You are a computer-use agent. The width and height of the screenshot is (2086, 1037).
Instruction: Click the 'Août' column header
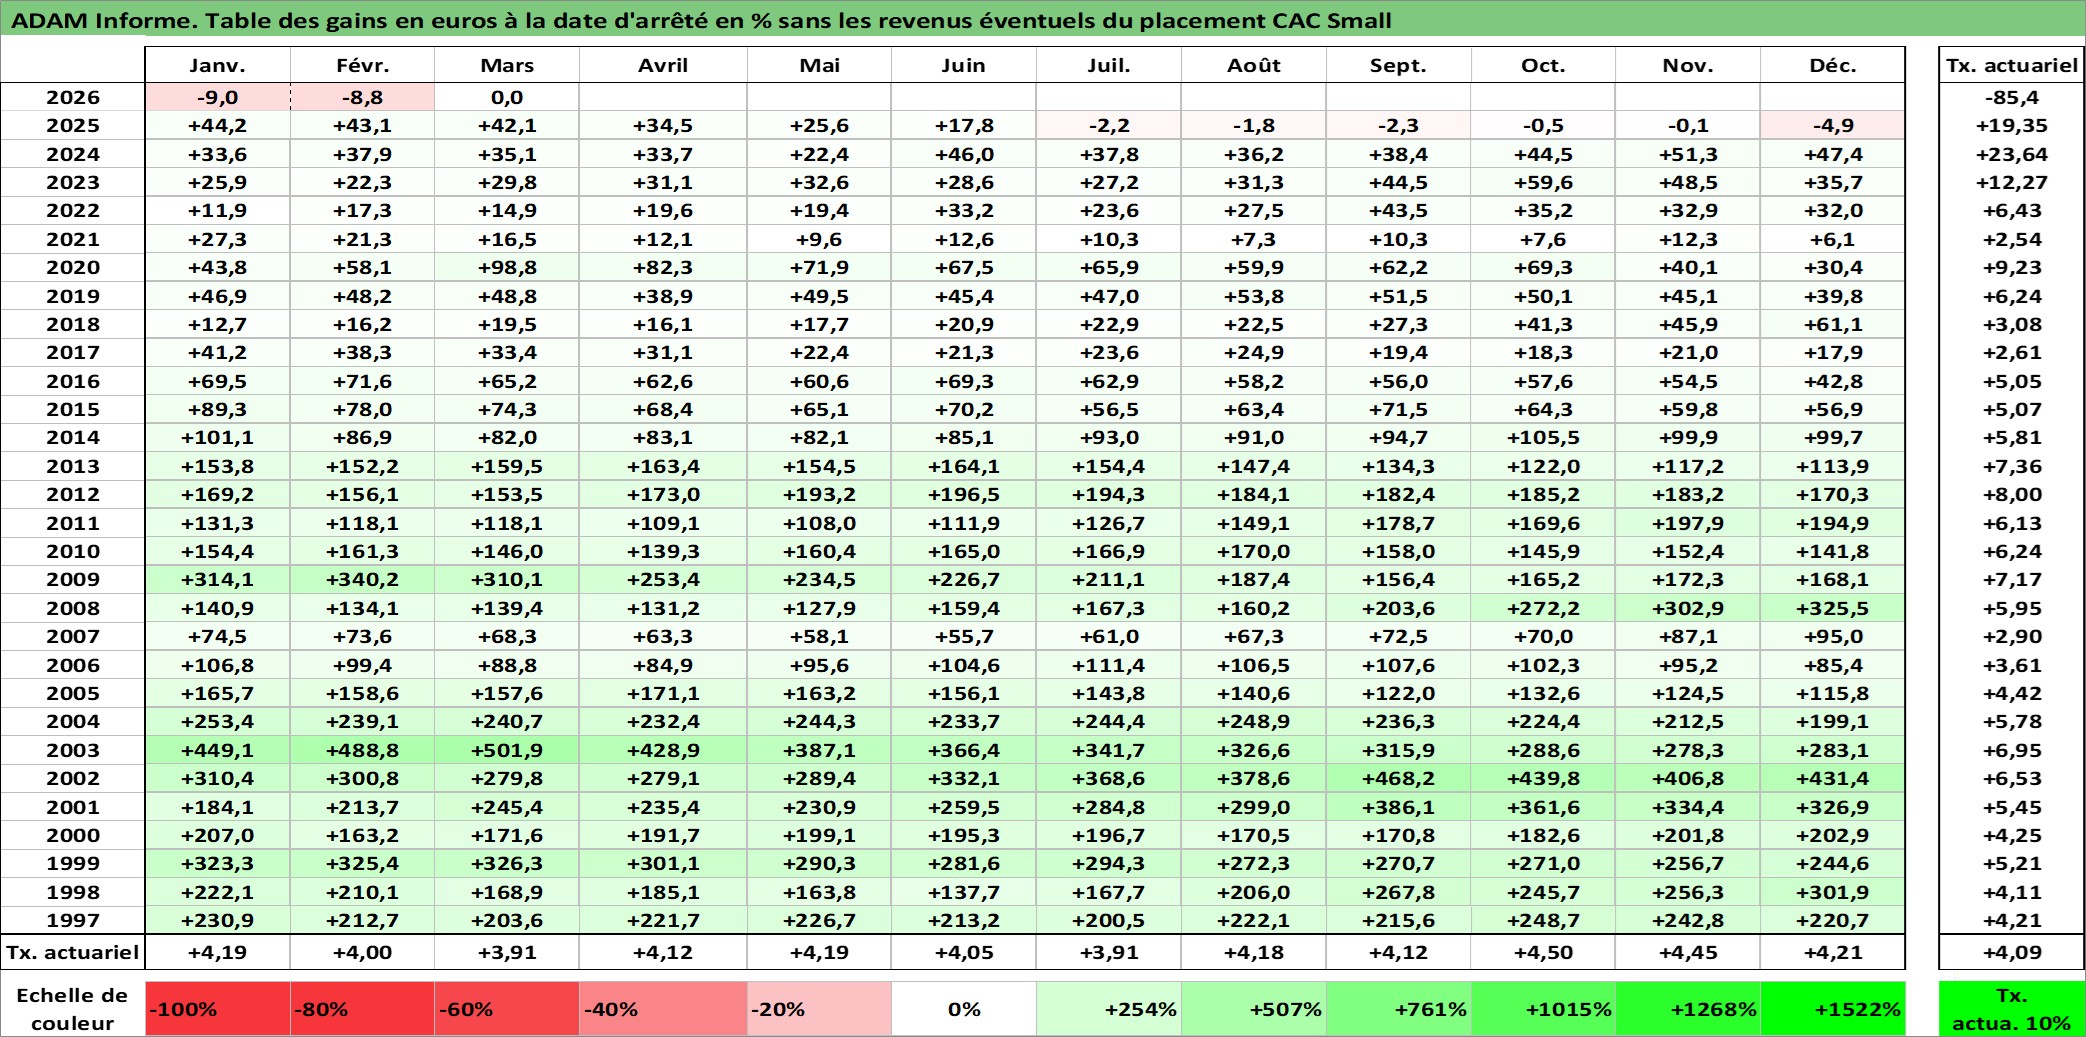click(x=1254, y=65)
